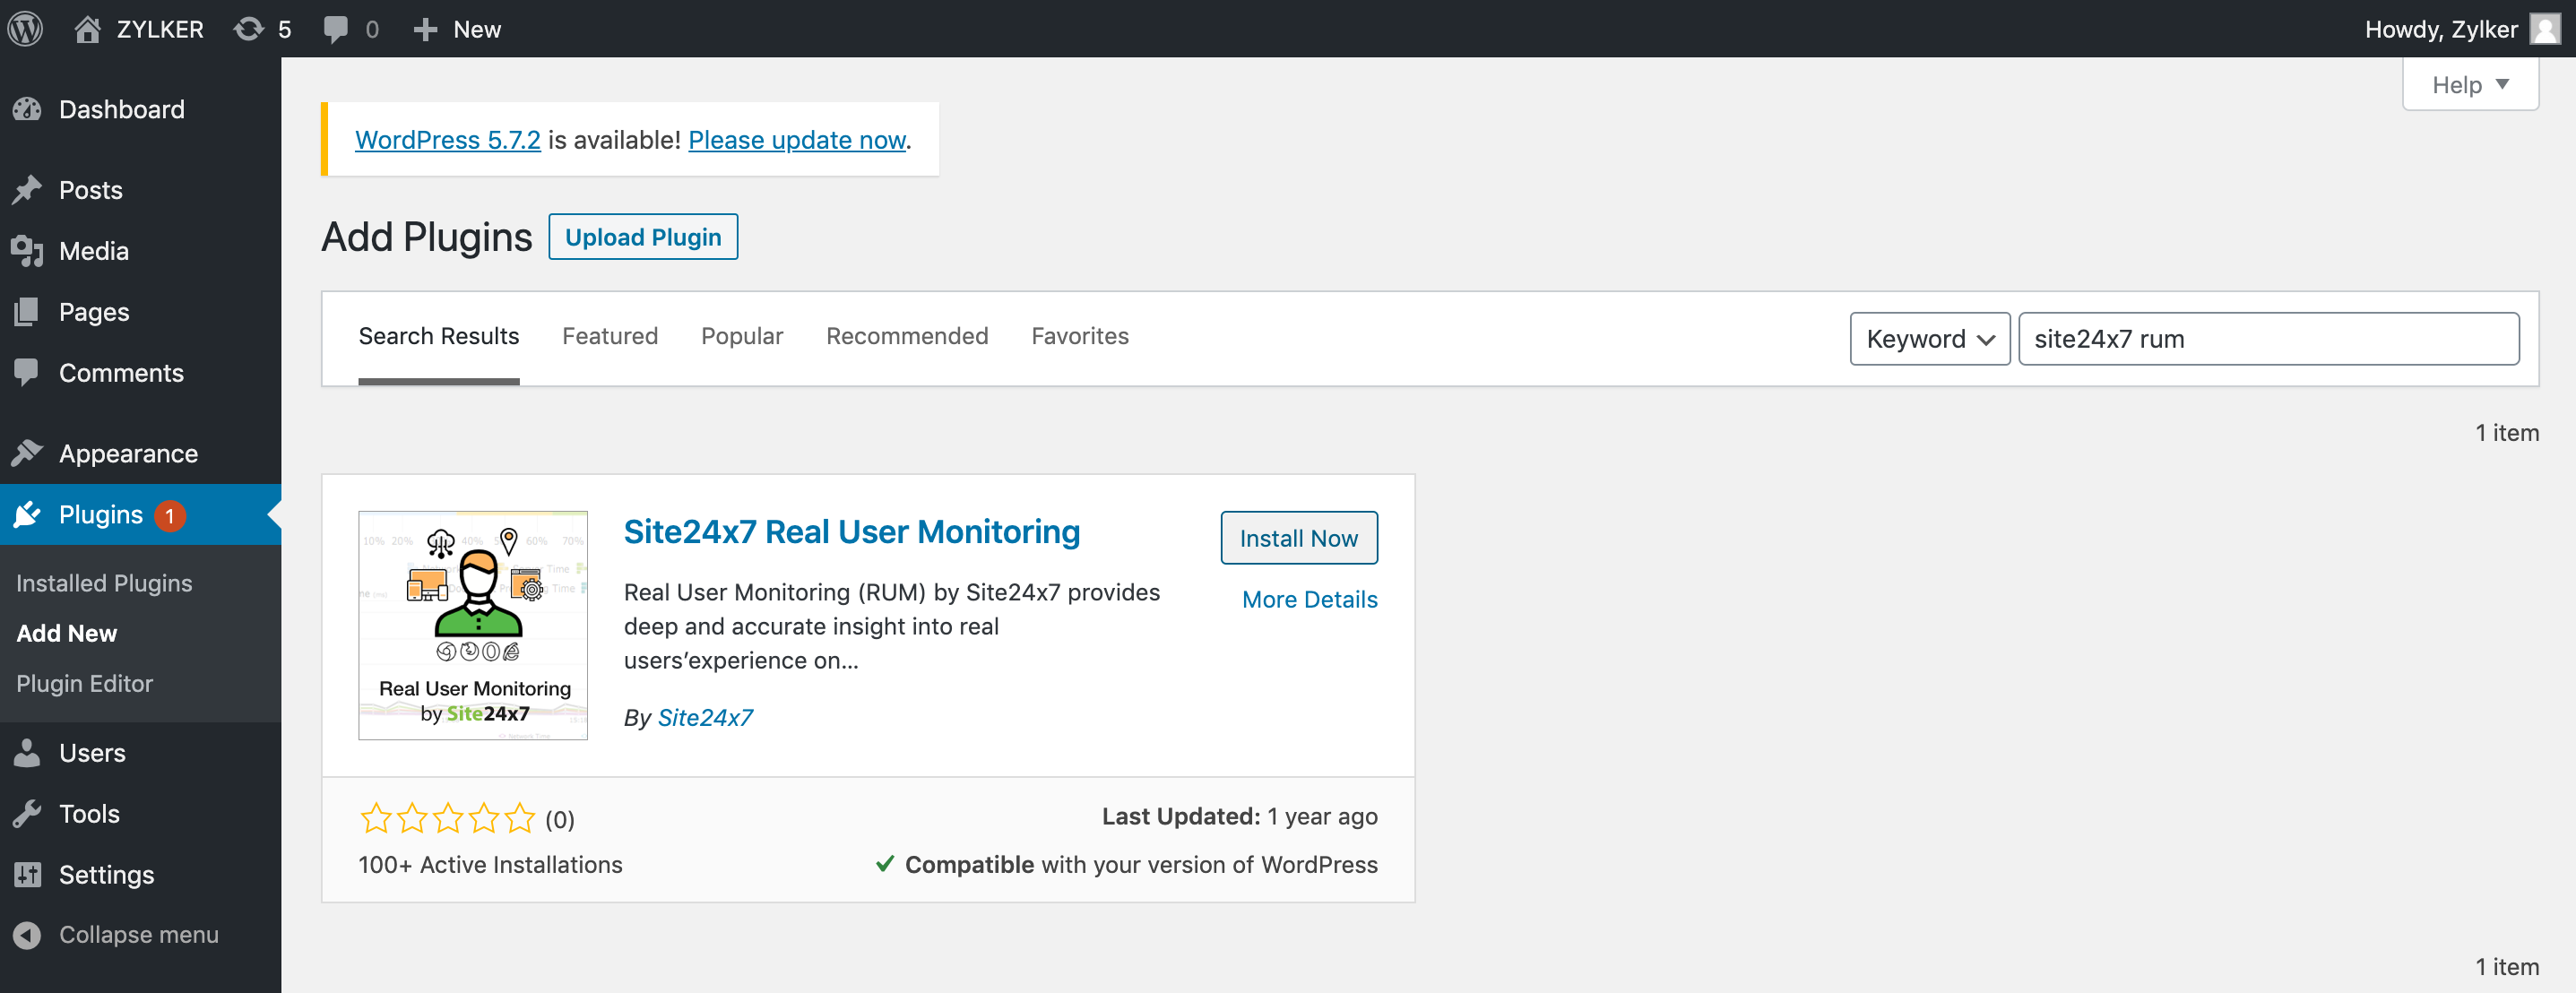This screenshot has width=2576, height=993.
Task: Click the Appearance paintbrush icon
Action: (x=28, y=453)
